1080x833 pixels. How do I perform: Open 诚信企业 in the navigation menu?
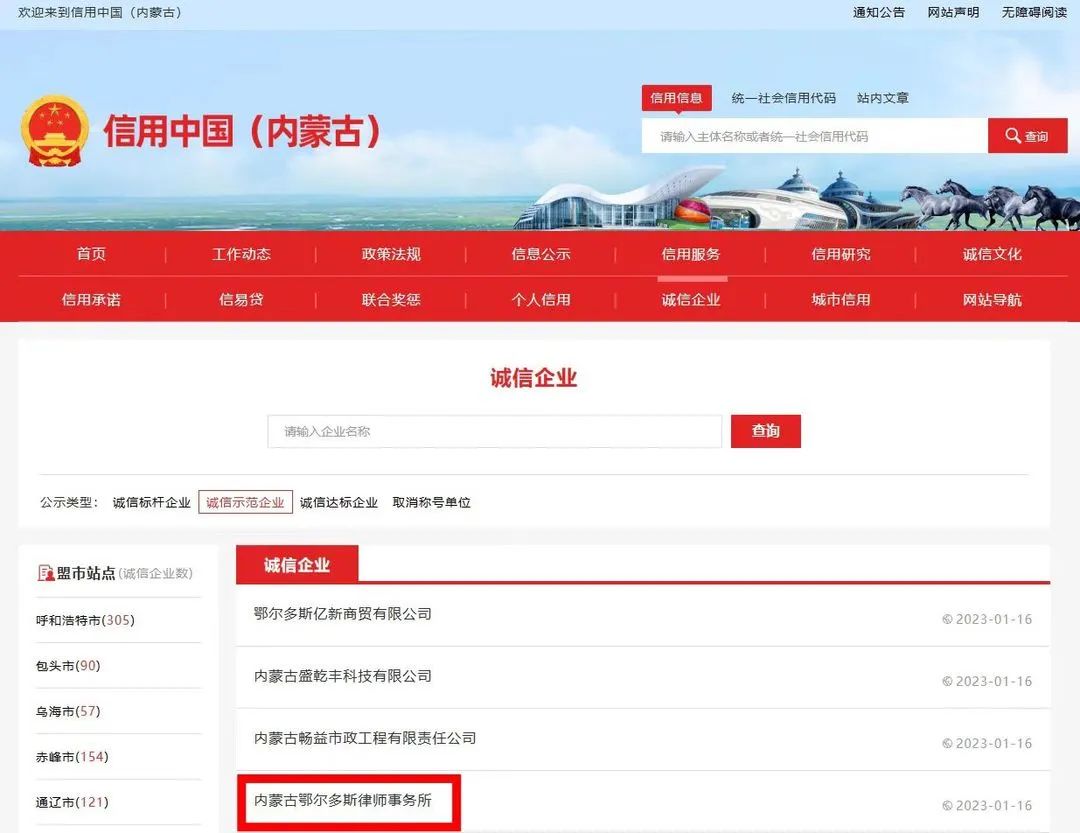pos(691,300)
